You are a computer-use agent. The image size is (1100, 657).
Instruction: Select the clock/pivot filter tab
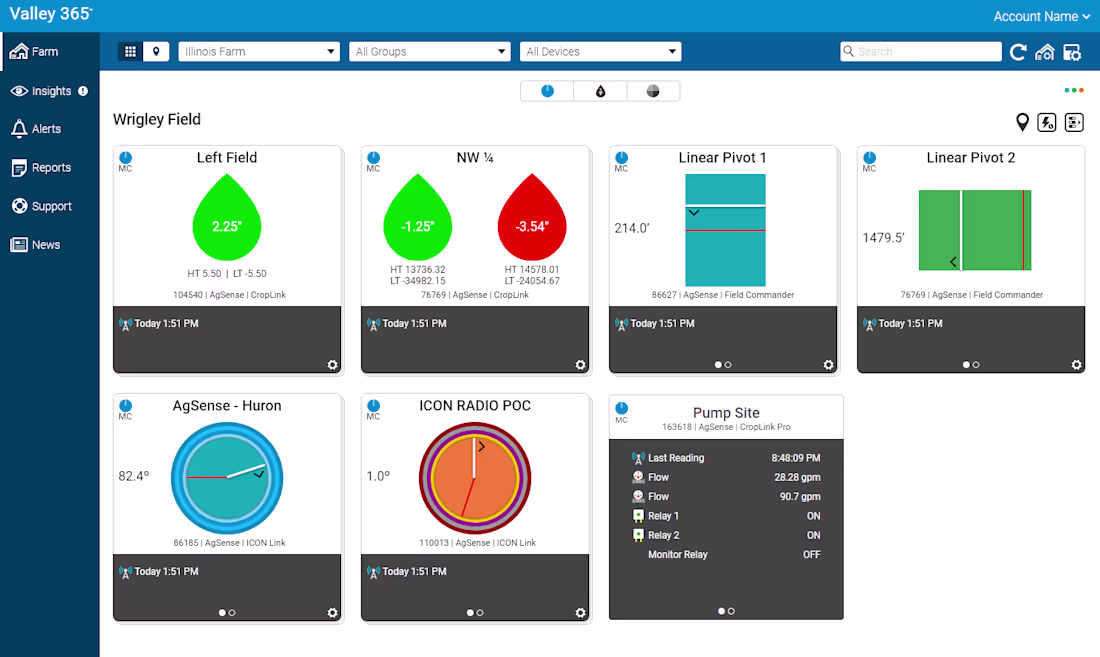tap(547, 91)
